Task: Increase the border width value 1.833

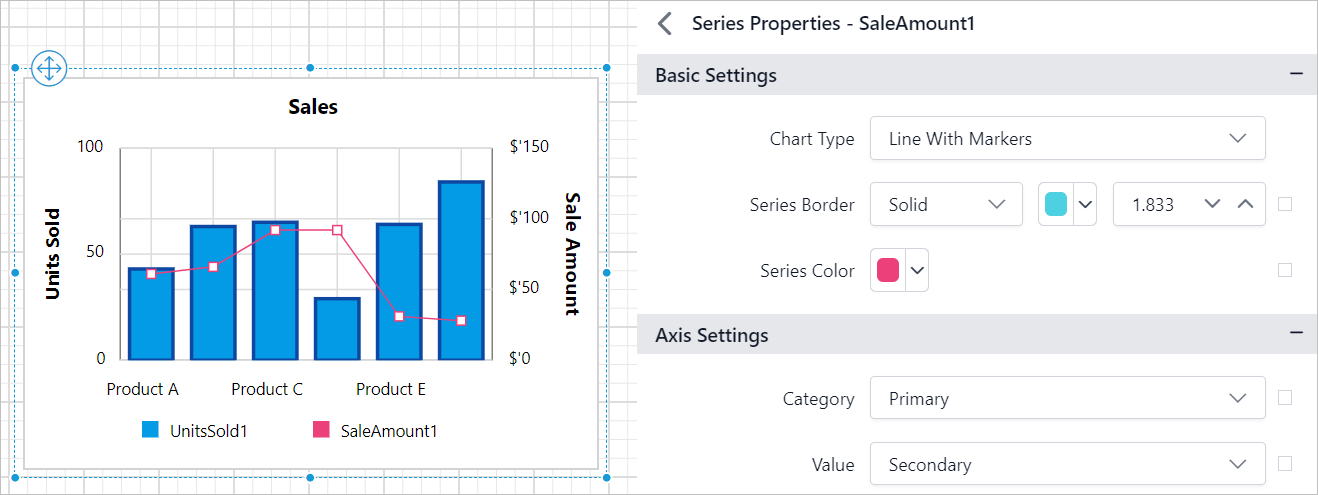Action: click(1245, 204)
